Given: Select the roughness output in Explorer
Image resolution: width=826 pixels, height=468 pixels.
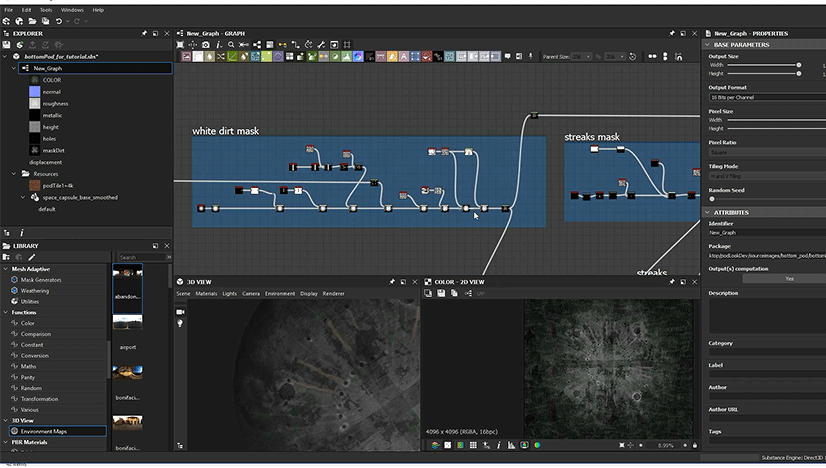Looking at the screenshot, I should tap(55, 104).
